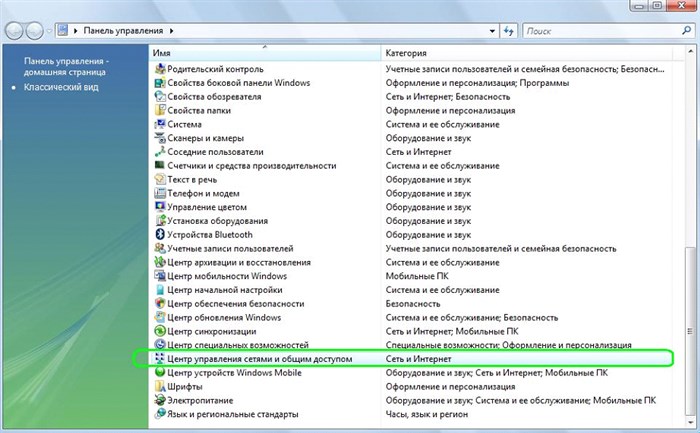700x433 pixels.
Task: Click the Центр обеспечения безопасности shield icon
Action: pos(160,304)
